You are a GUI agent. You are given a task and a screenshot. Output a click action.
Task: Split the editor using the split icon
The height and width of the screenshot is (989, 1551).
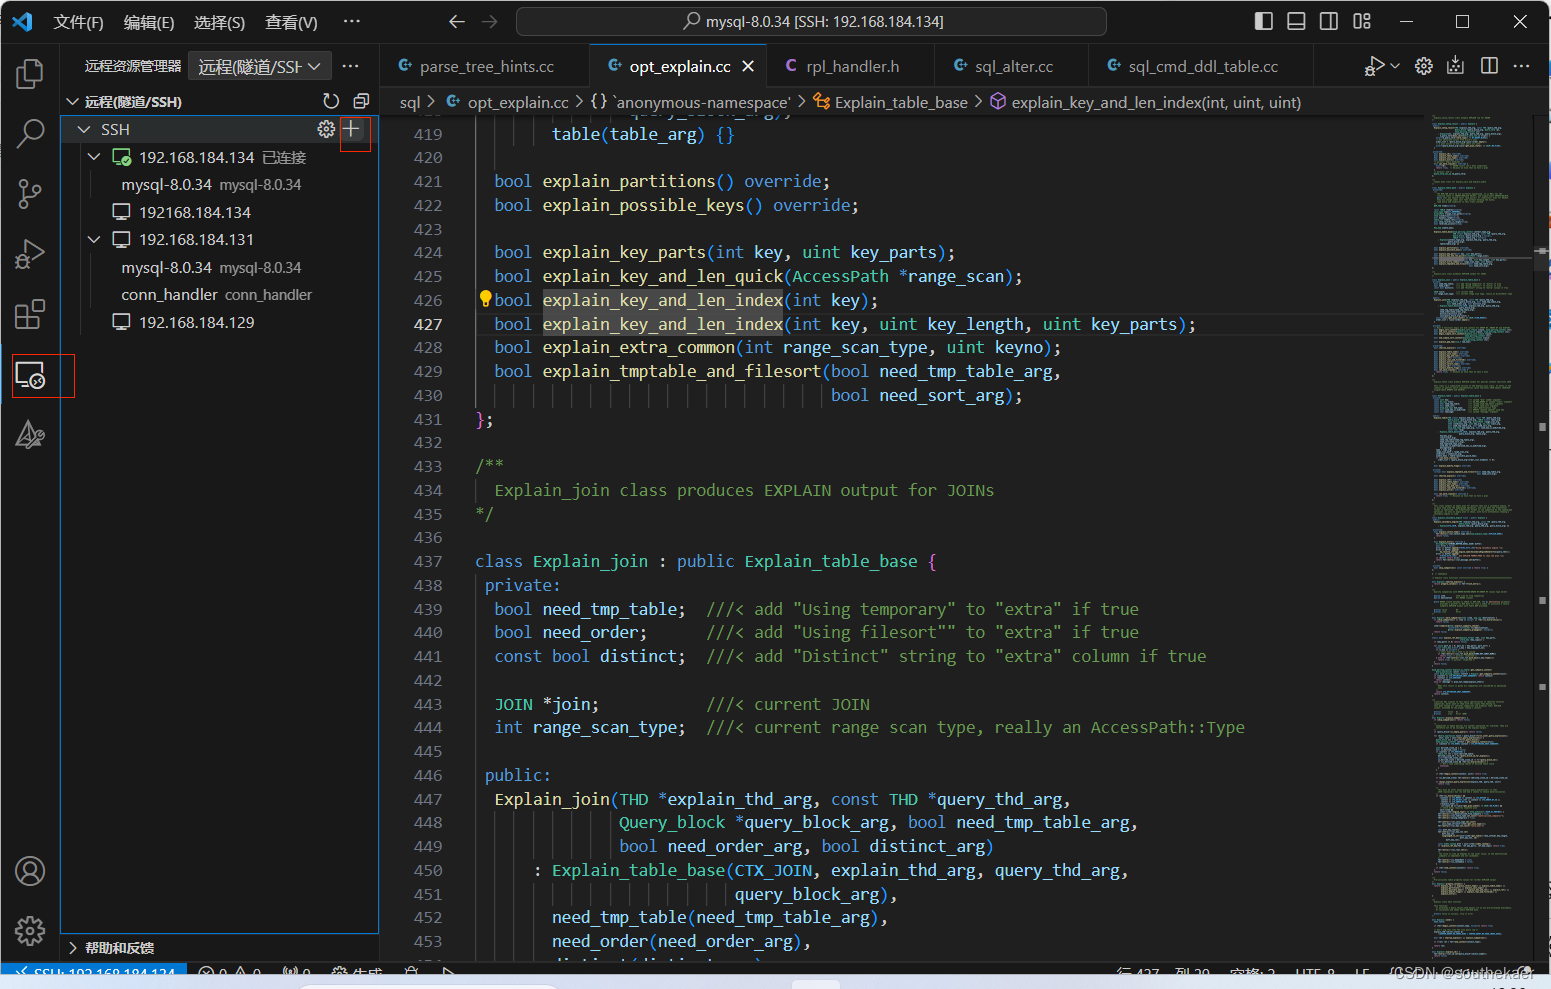(x=1489, y=65)
